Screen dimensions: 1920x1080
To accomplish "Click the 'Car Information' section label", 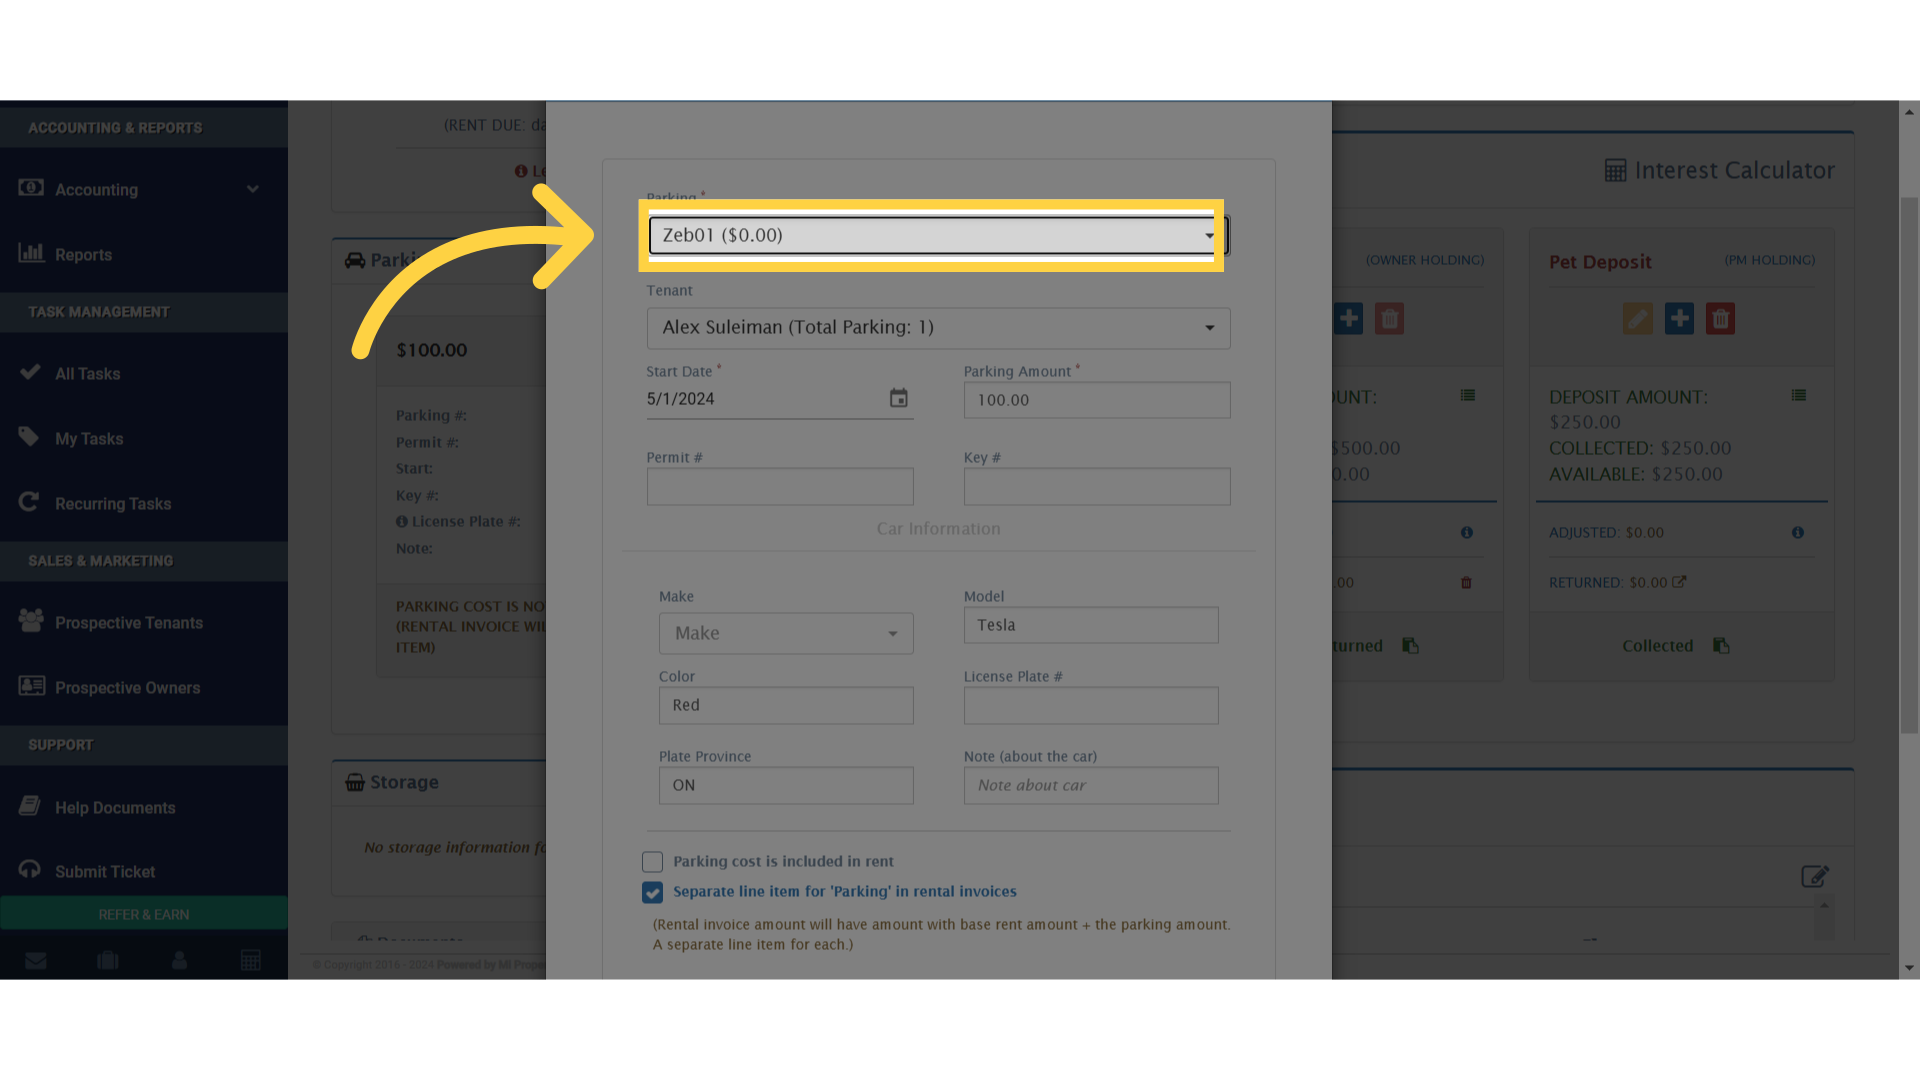I will (938, 529).
